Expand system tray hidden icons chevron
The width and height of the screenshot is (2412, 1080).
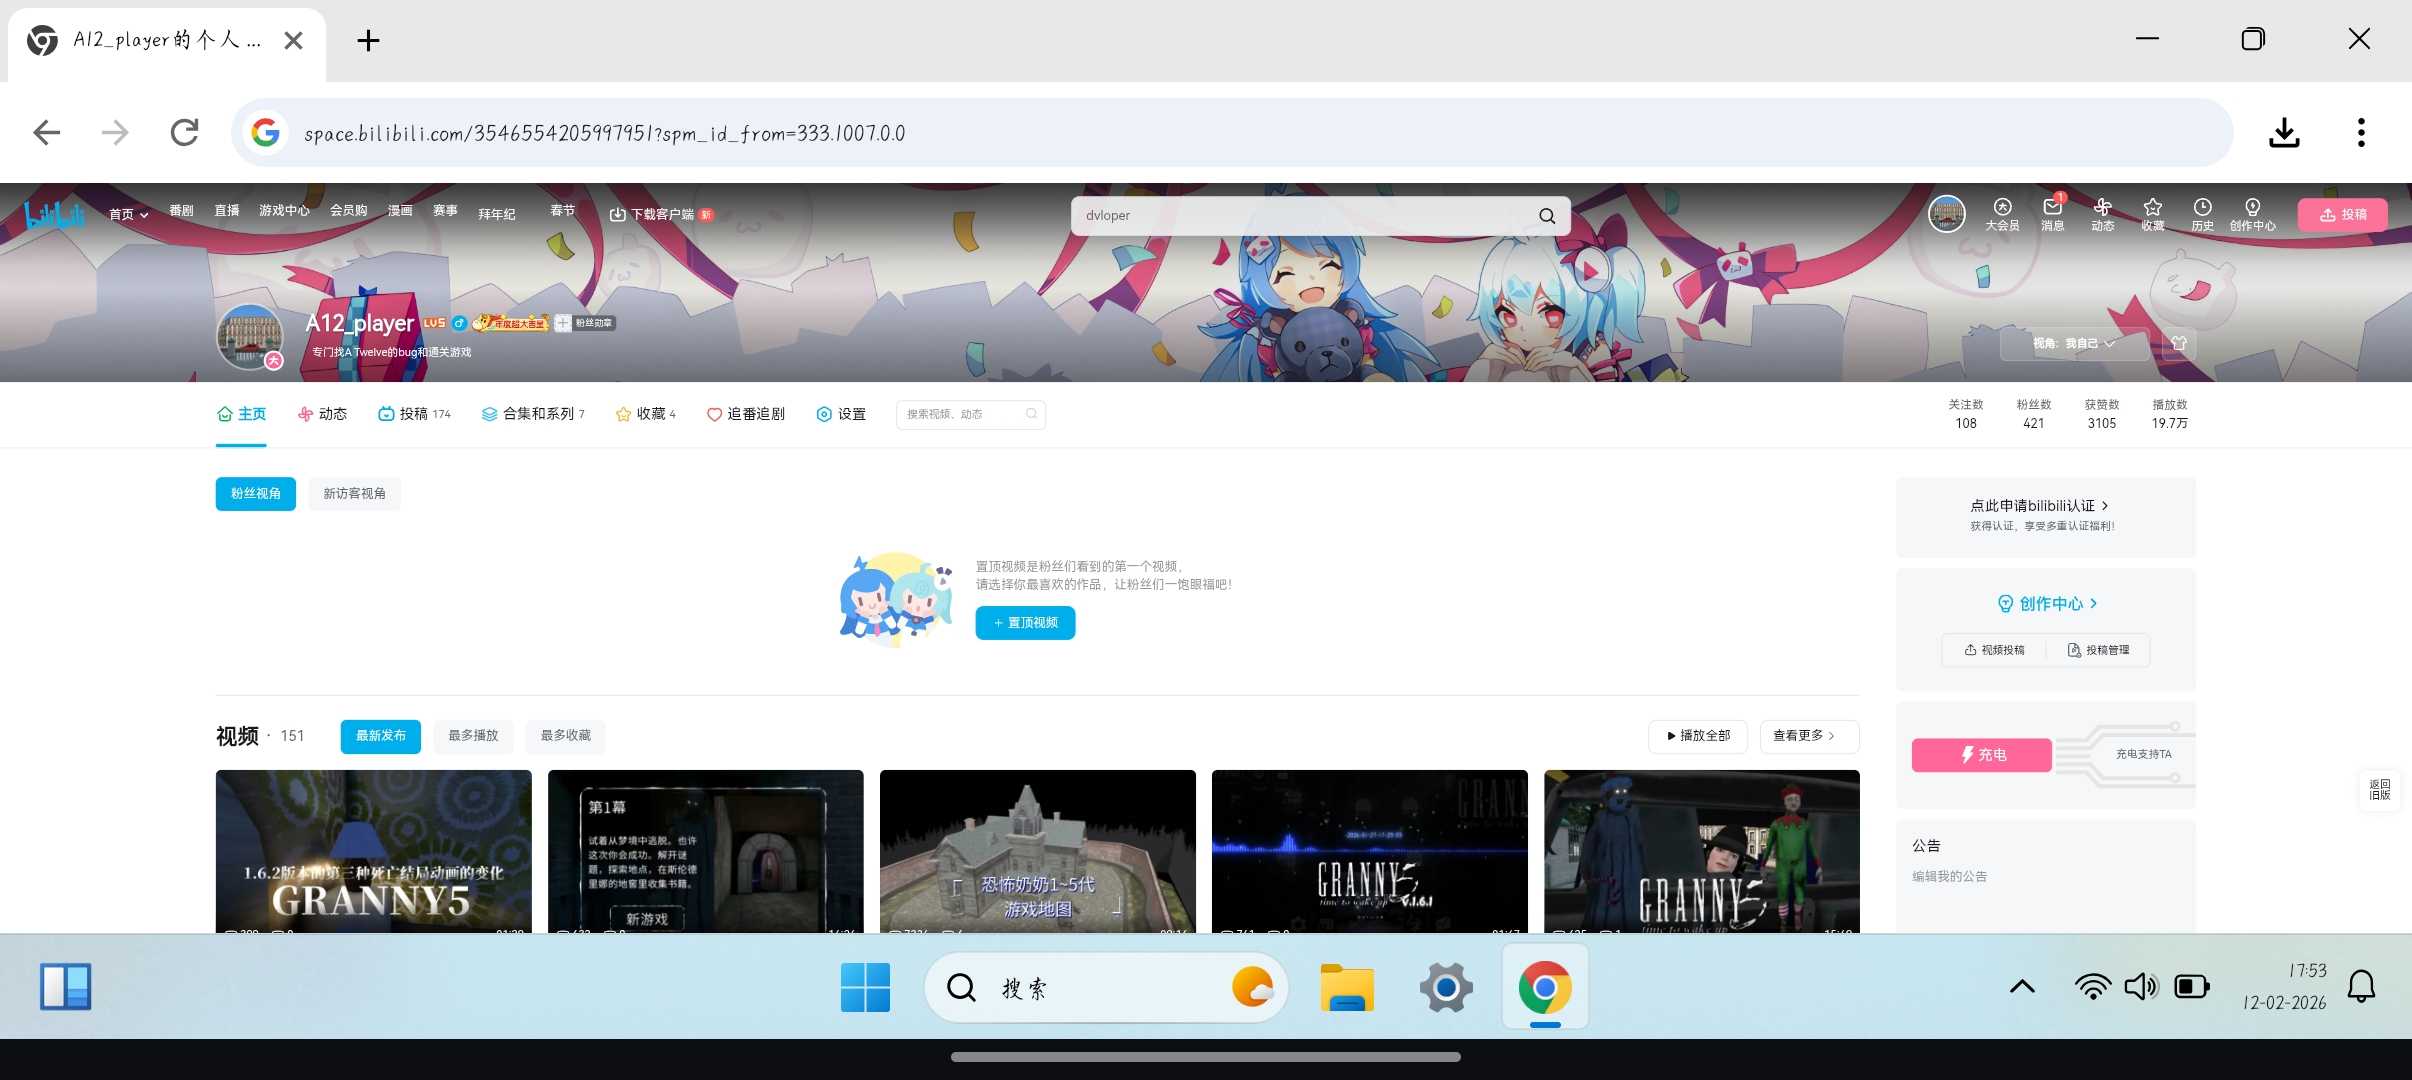click(x=2022, y=987)
